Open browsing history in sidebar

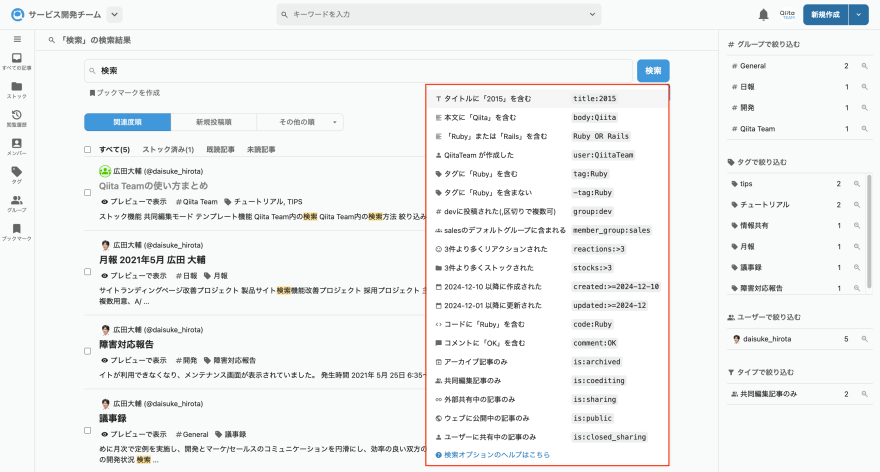click(x=17, y=118)
